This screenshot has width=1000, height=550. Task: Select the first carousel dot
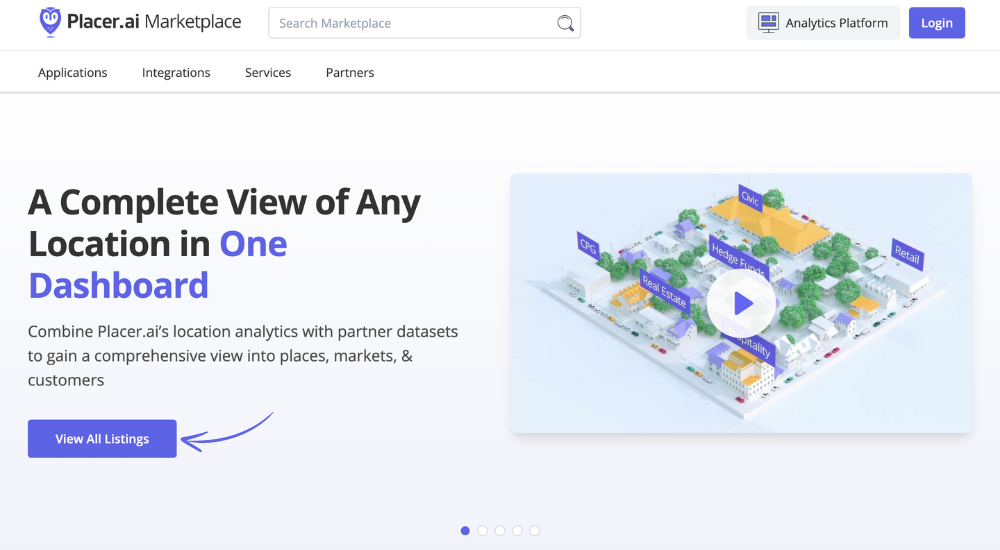(465, 531)
